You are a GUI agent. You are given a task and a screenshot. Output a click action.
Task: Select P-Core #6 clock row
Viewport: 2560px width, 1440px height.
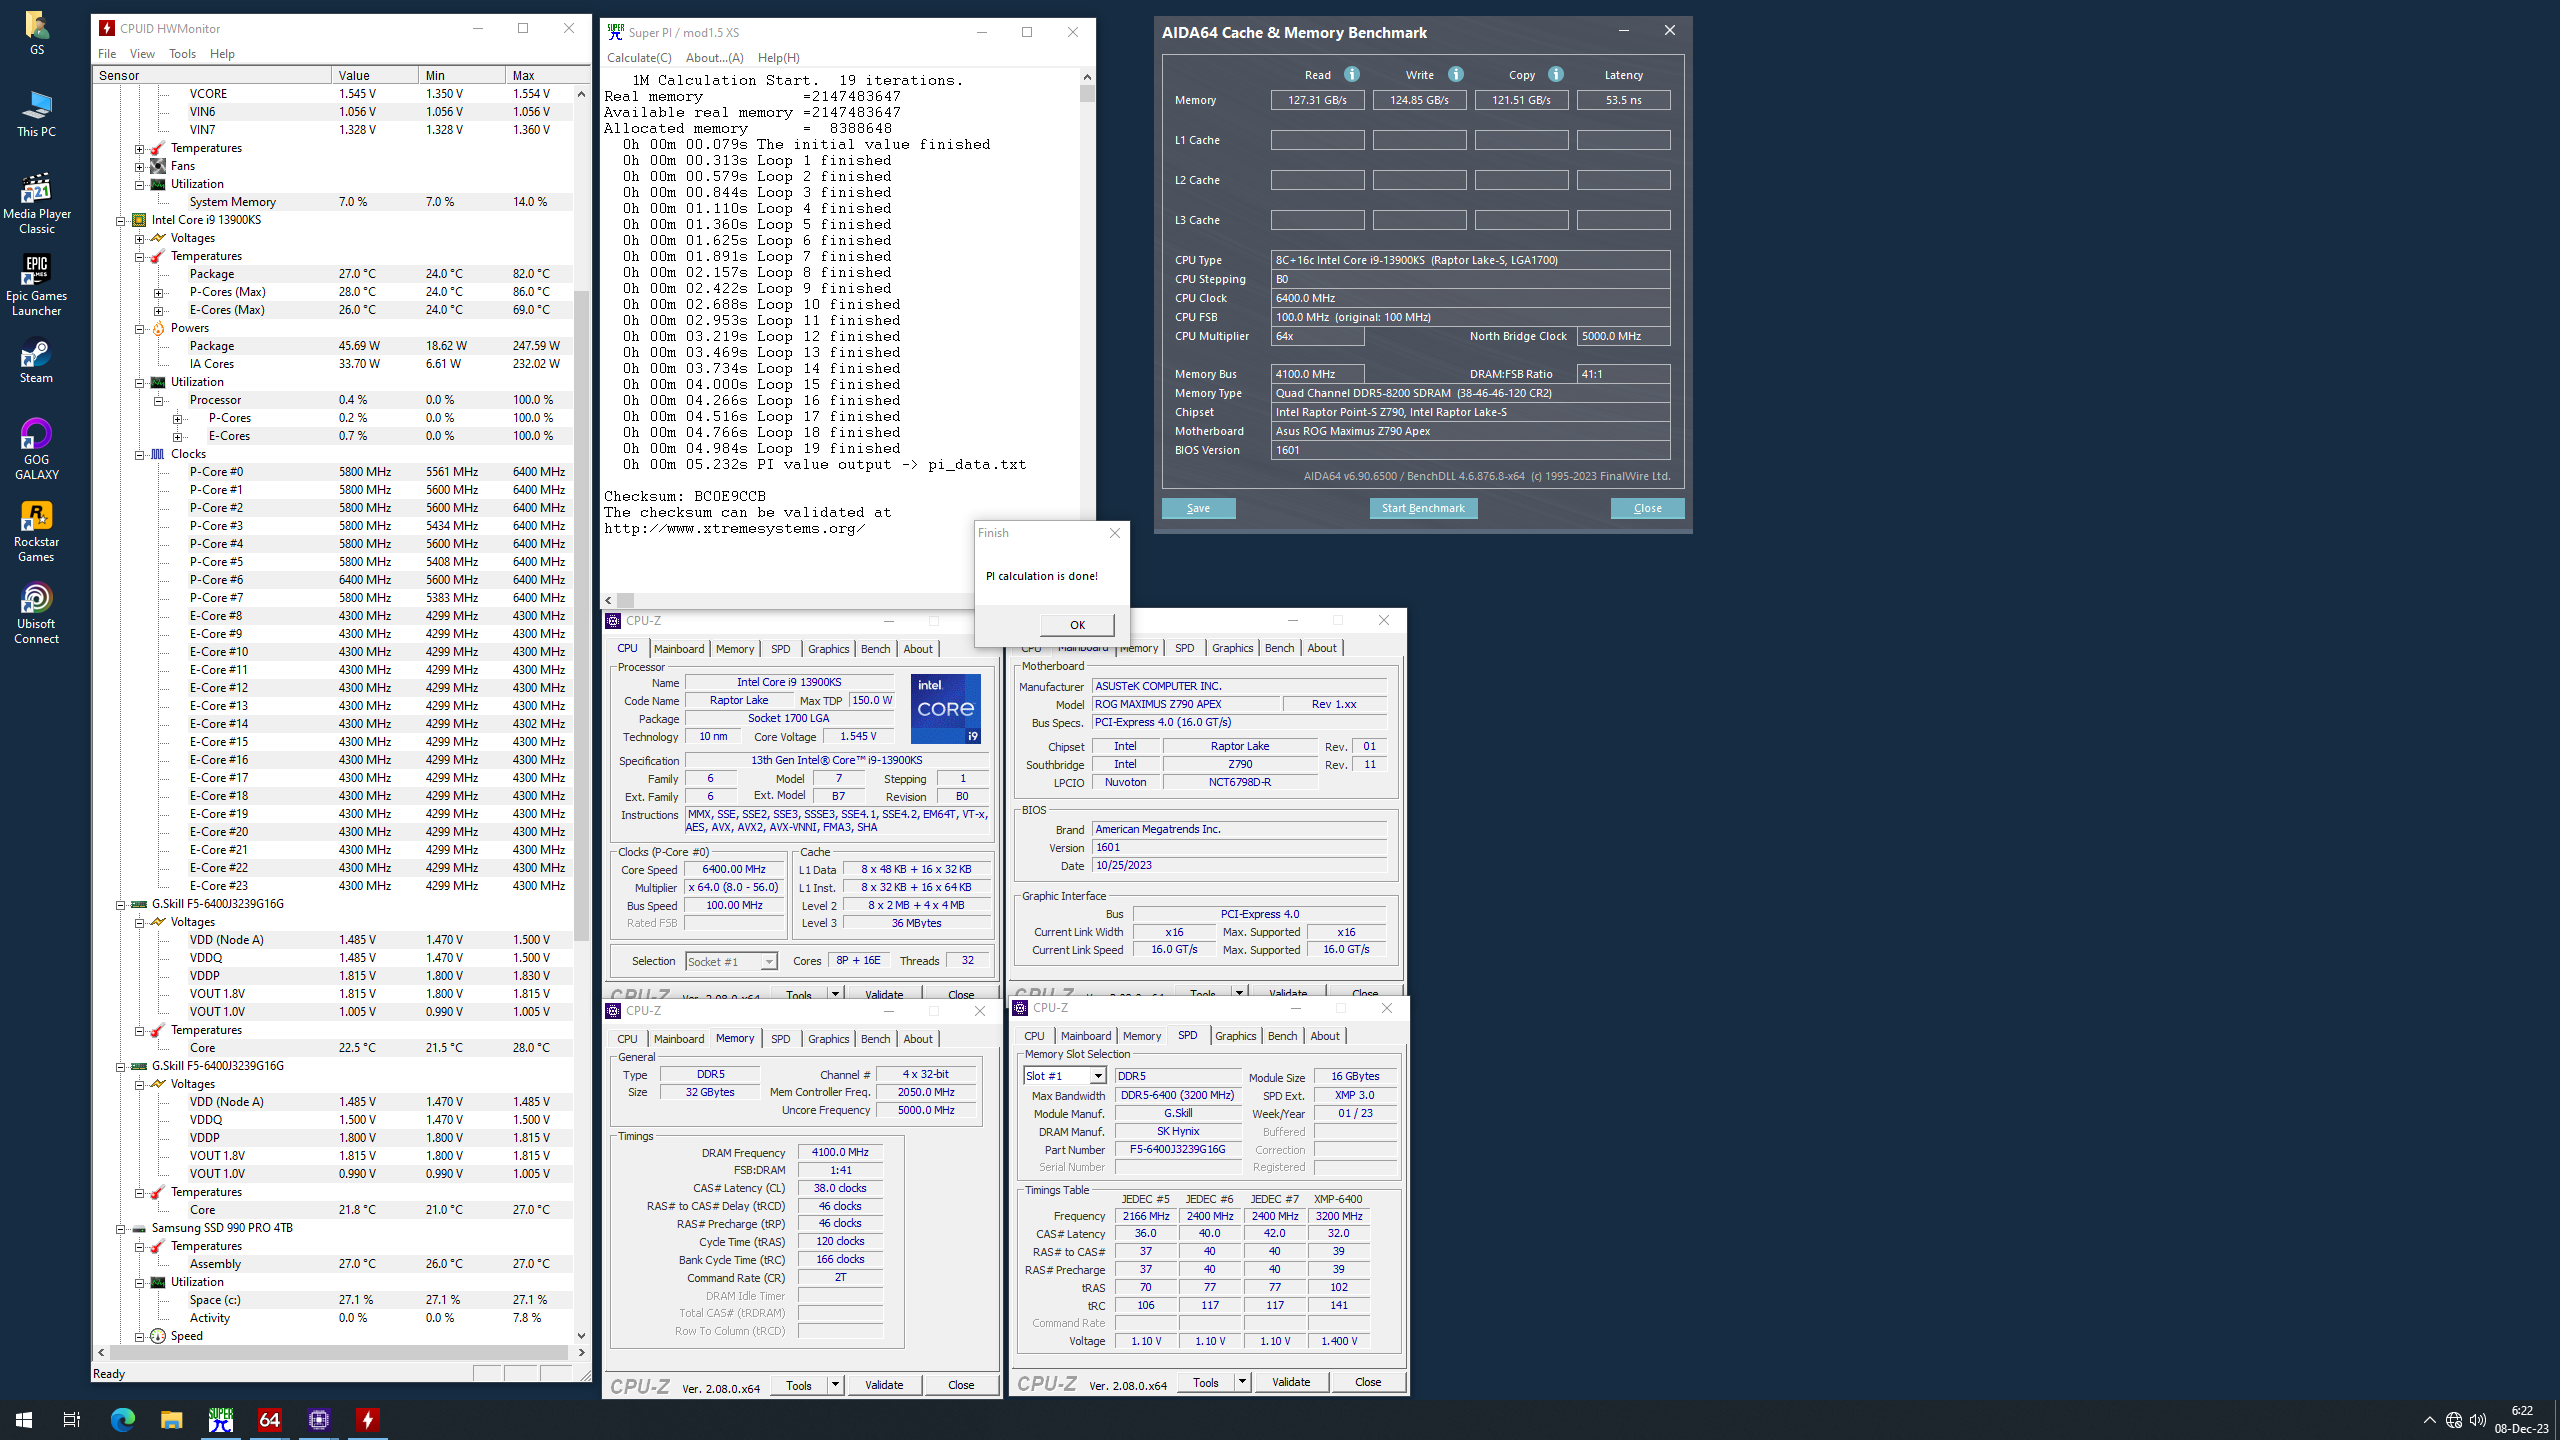pos(333,580)
